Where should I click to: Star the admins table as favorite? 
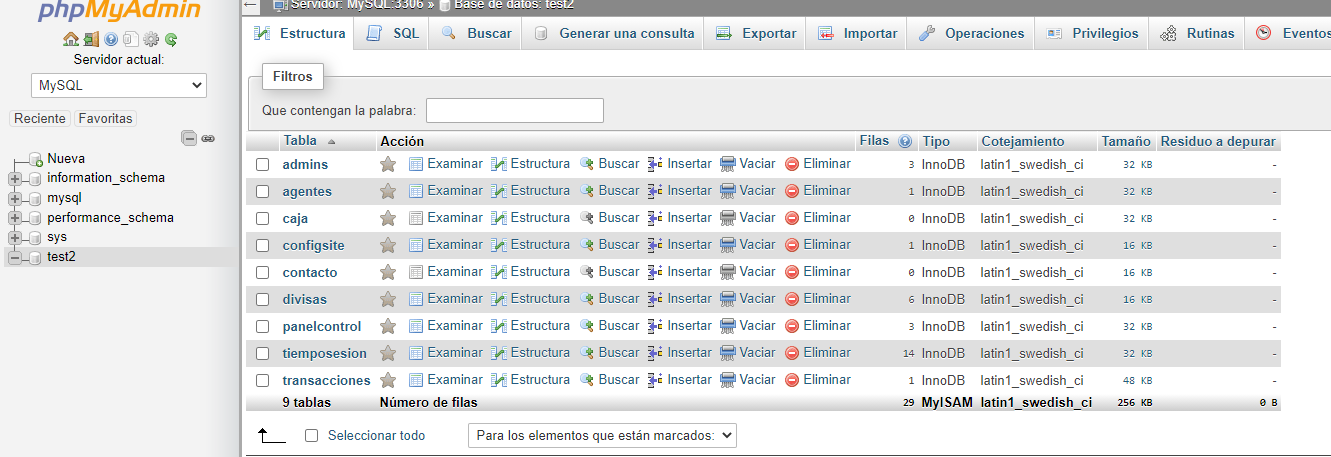tap(388, 164)
